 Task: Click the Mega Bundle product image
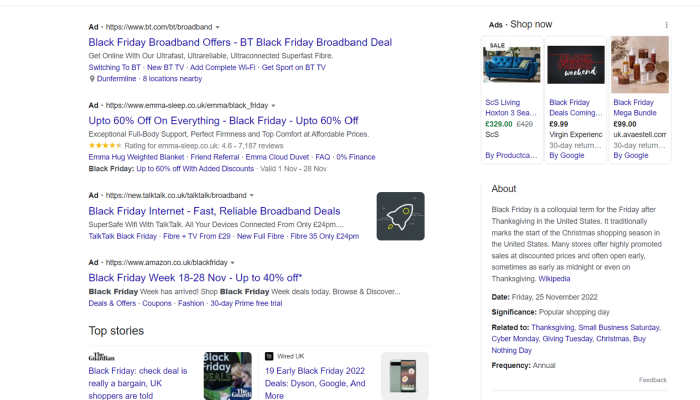click(x=640, y=65)
